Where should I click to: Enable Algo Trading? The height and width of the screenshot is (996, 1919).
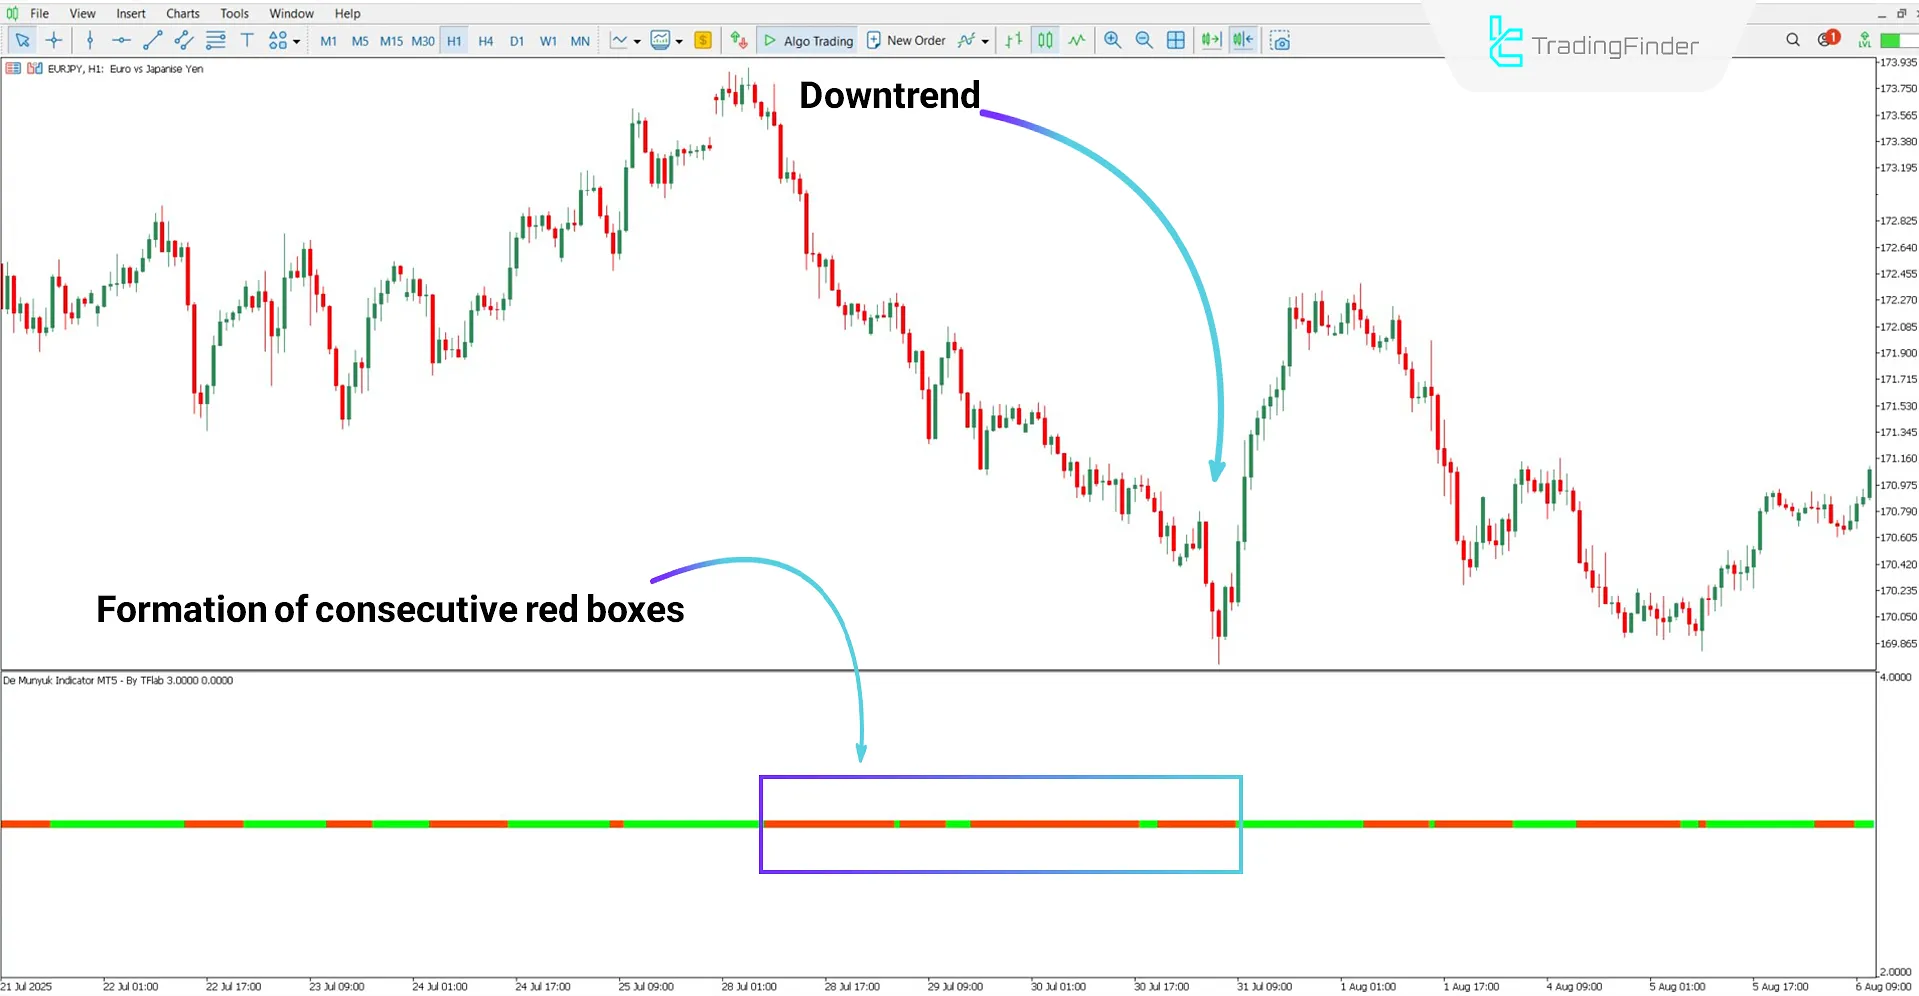(x=808, y=40)
